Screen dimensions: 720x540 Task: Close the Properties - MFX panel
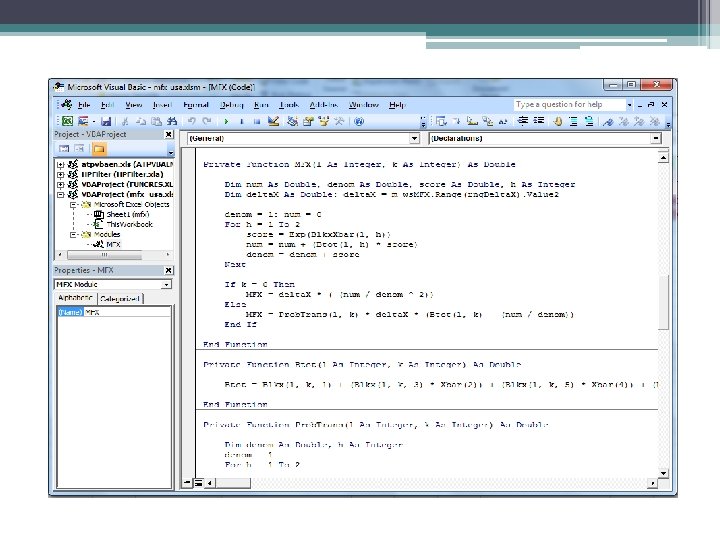[169, 270]
